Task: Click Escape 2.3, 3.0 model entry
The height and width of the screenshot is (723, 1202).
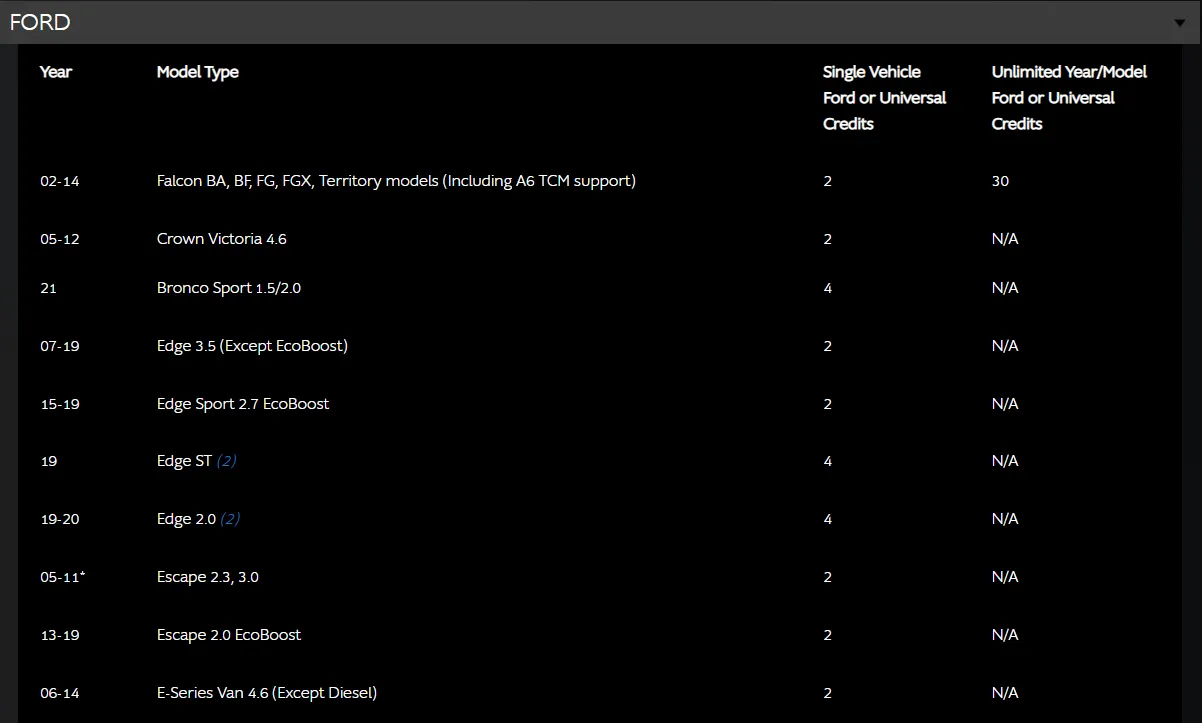Action: point(208,577)
